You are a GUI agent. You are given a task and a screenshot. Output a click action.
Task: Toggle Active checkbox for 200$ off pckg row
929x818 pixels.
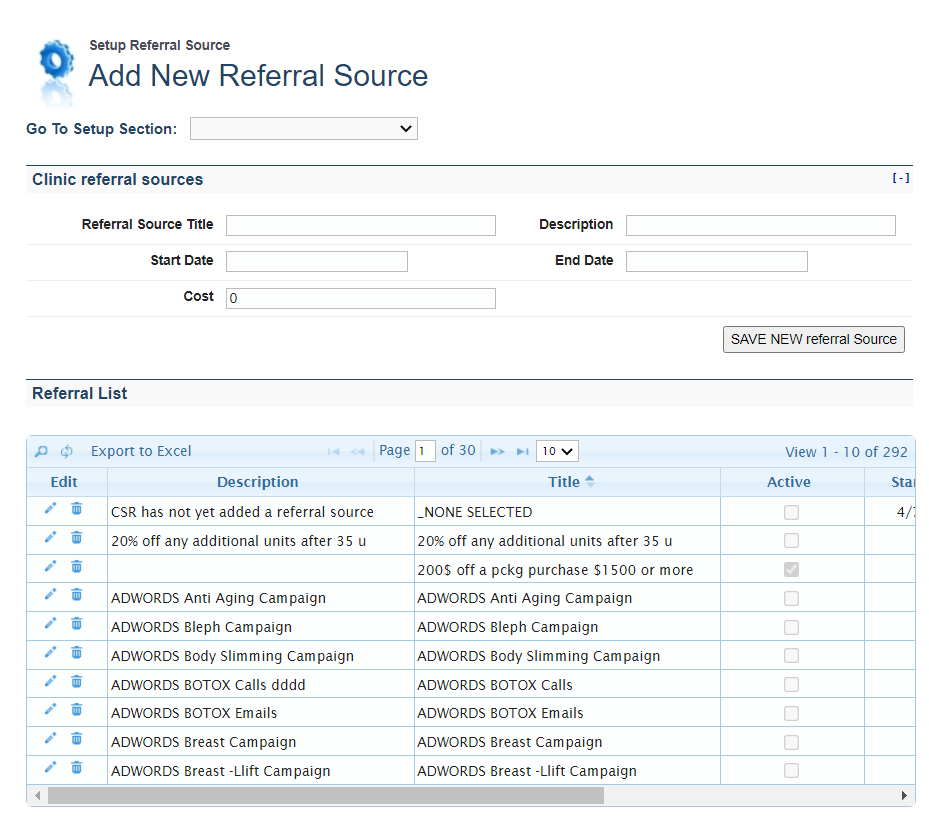tap(791, 569)
